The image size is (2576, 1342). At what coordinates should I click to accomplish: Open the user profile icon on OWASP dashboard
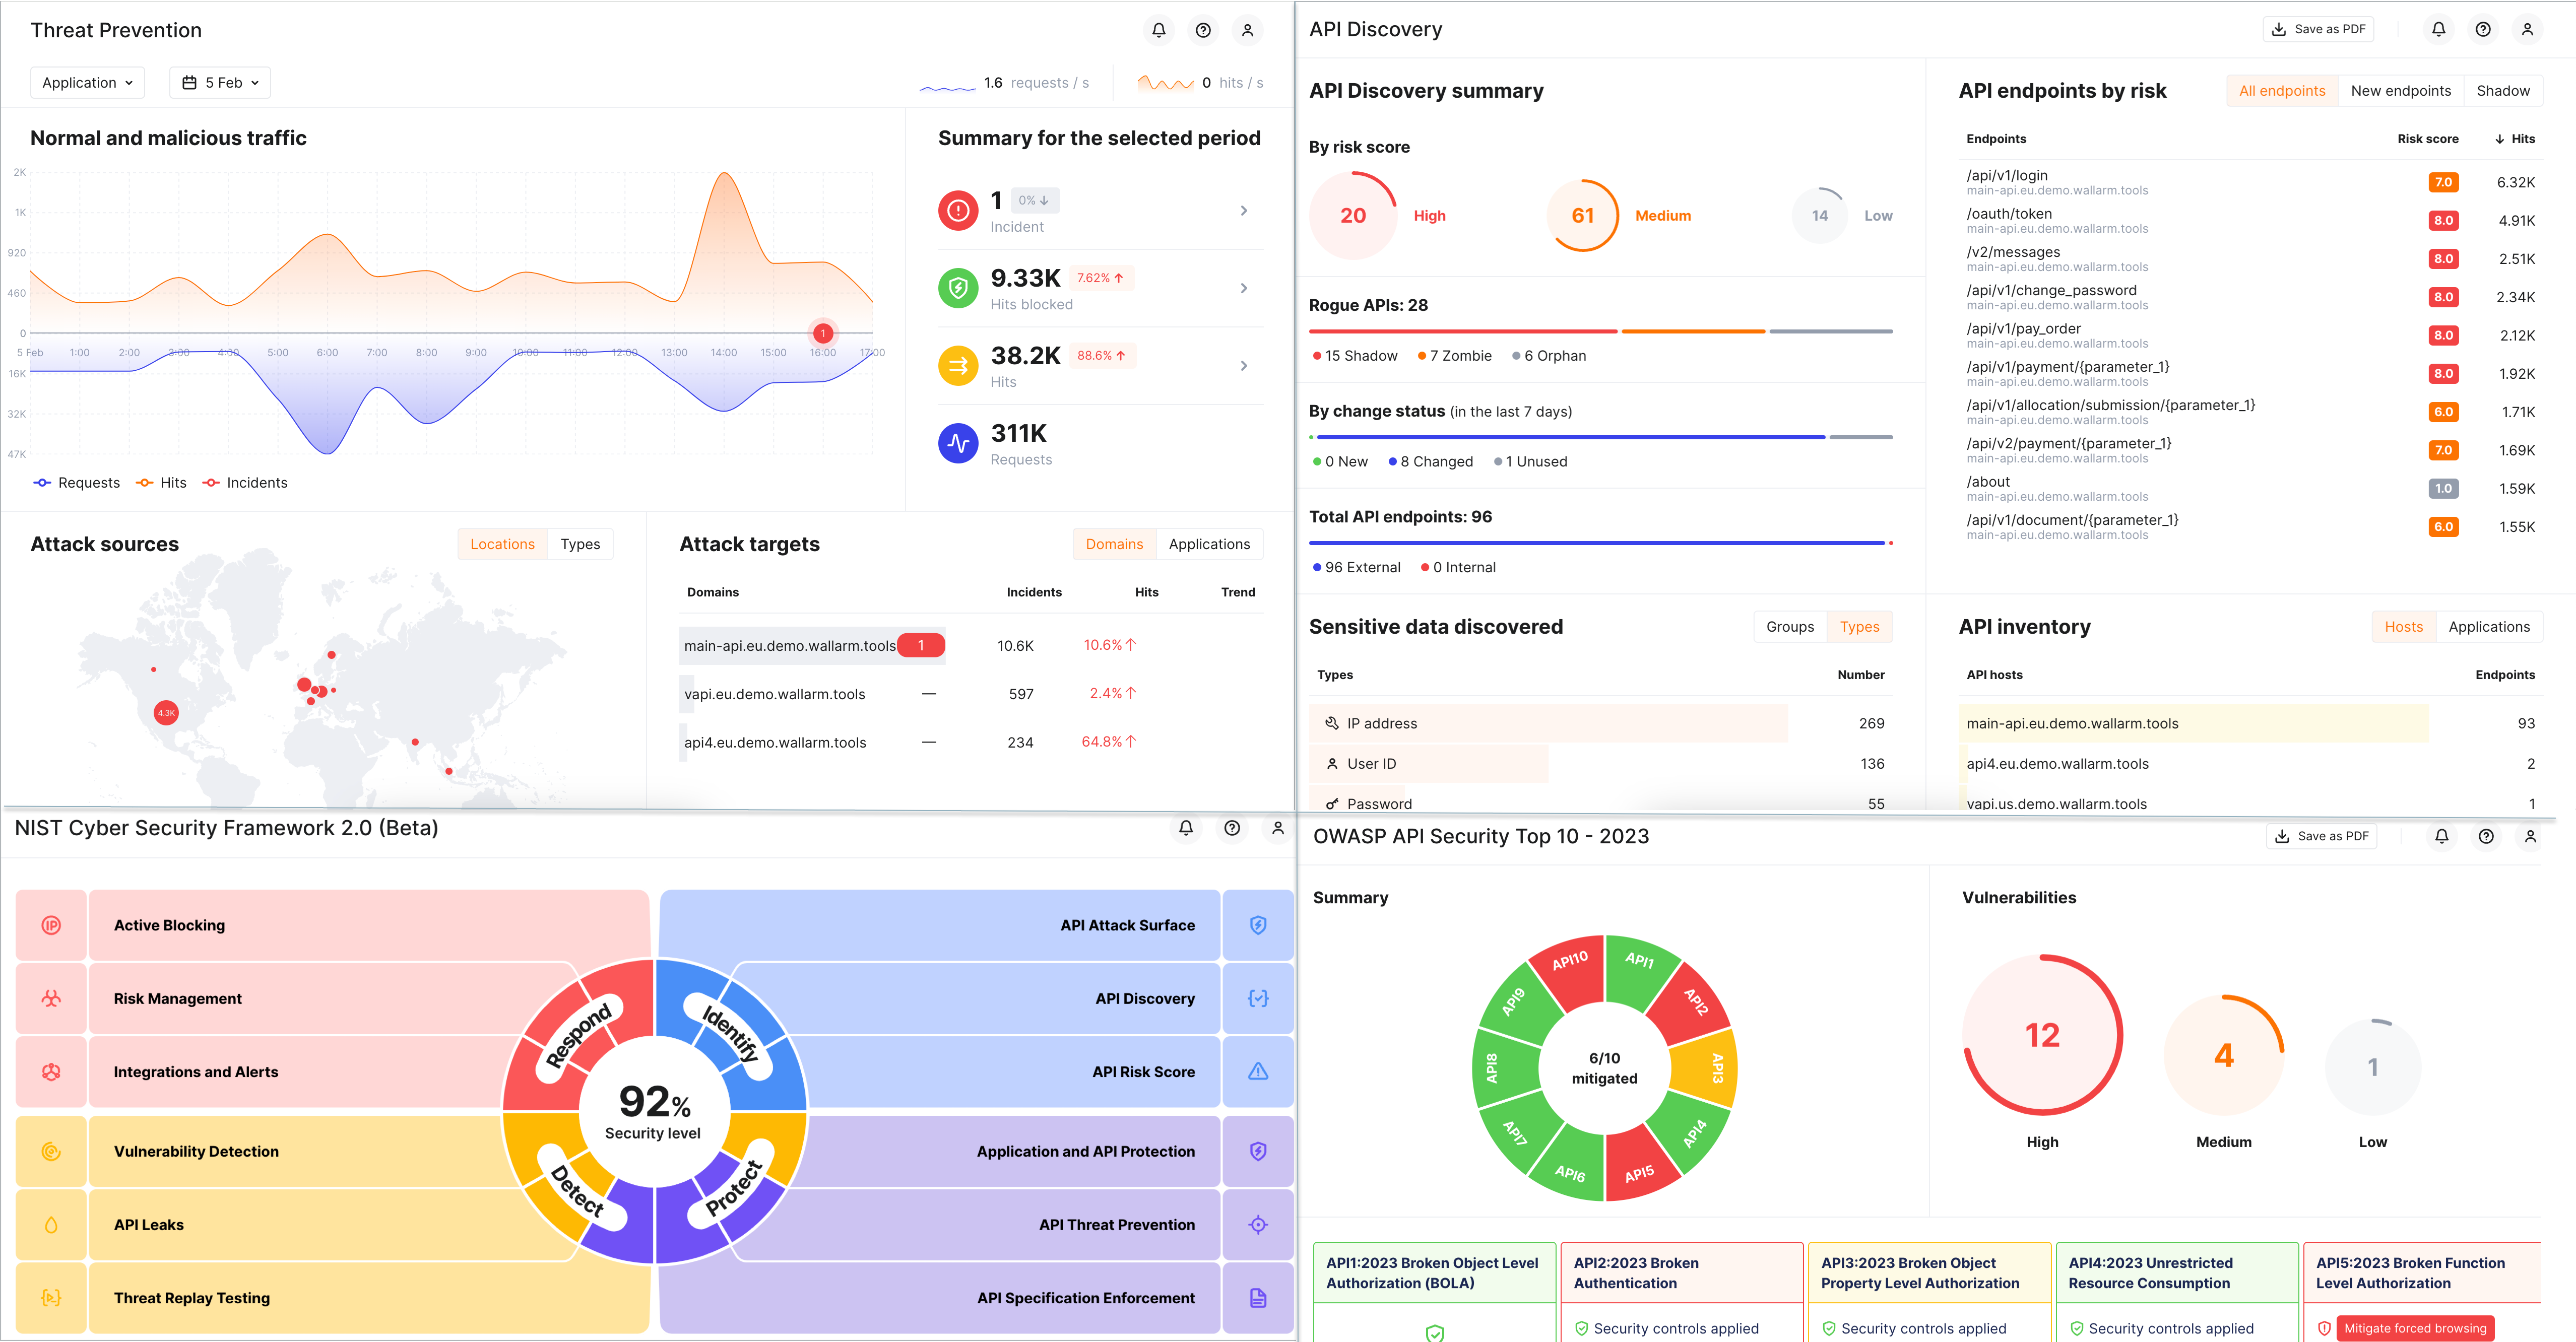(x=2532, y=836)
